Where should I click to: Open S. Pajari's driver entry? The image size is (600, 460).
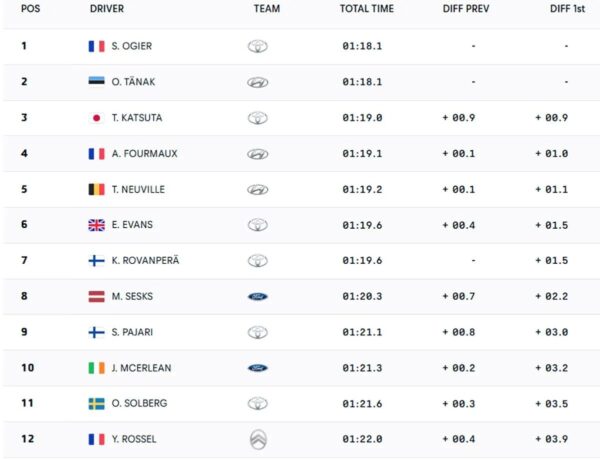click(x=131, y=332)
